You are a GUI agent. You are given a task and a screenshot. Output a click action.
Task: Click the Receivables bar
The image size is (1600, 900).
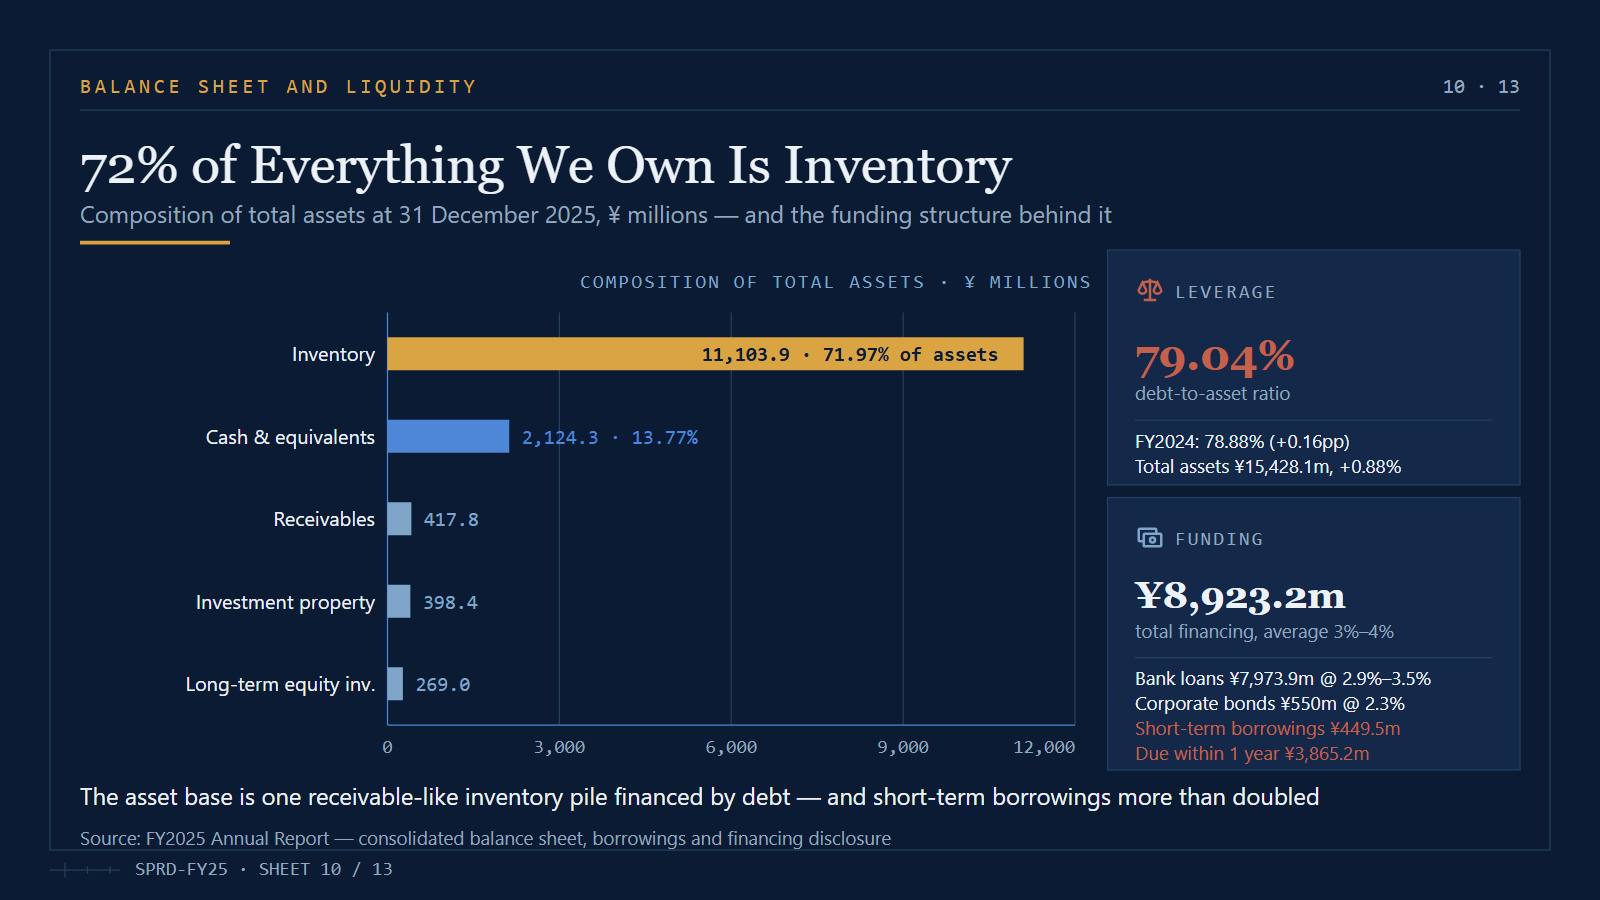399,519
